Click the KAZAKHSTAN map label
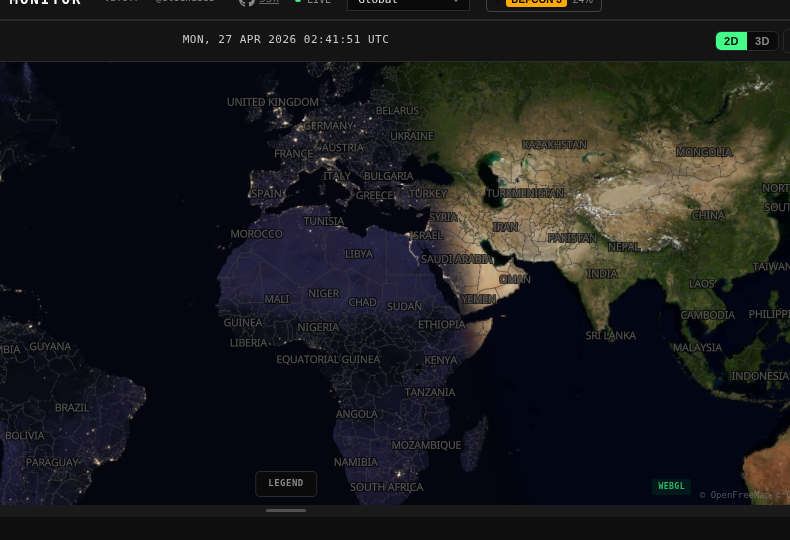 pos(554,145)
